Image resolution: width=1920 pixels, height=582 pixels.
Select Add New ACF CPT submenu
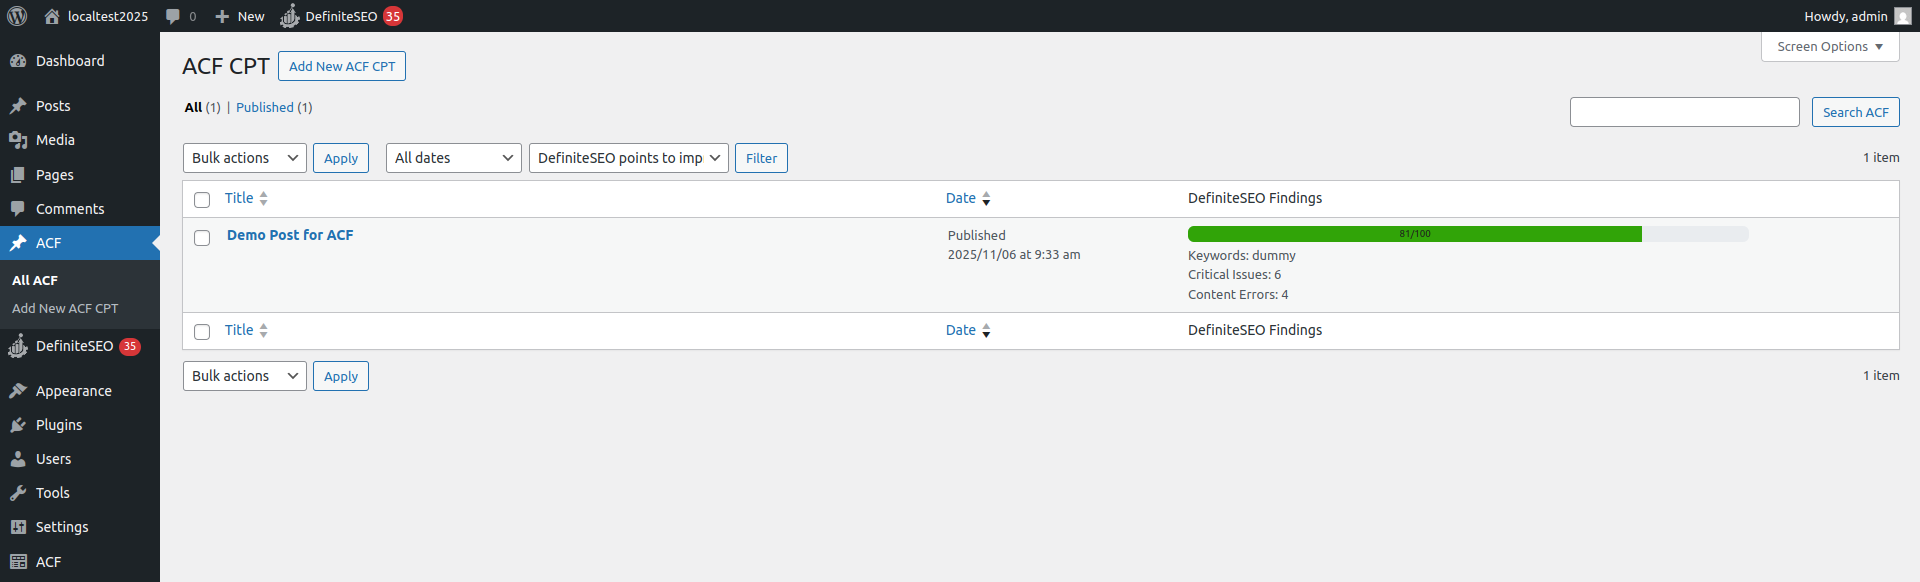(x=65, y=309)
